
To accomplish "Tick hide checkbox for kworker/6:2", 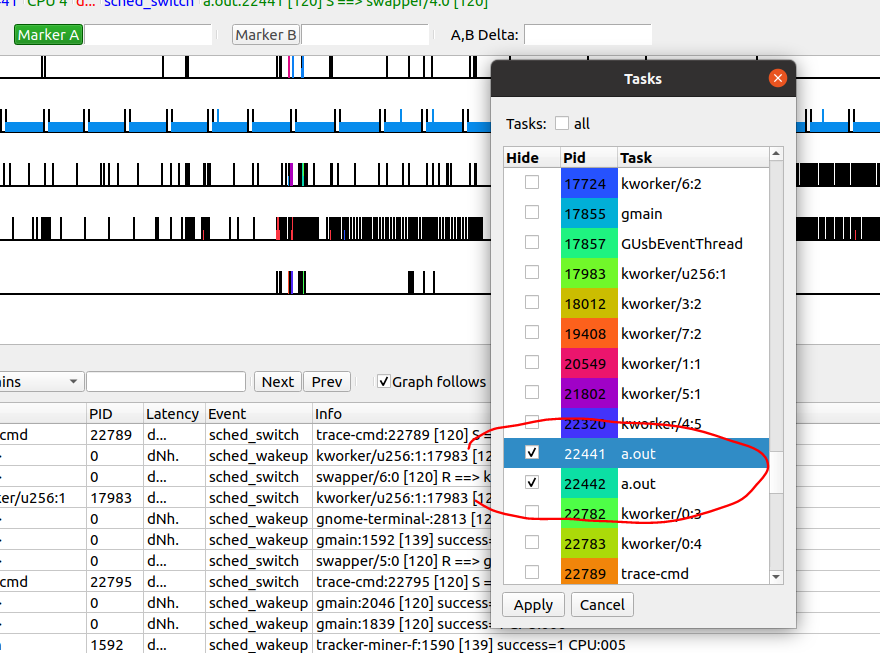I will (x=532, y=183).
